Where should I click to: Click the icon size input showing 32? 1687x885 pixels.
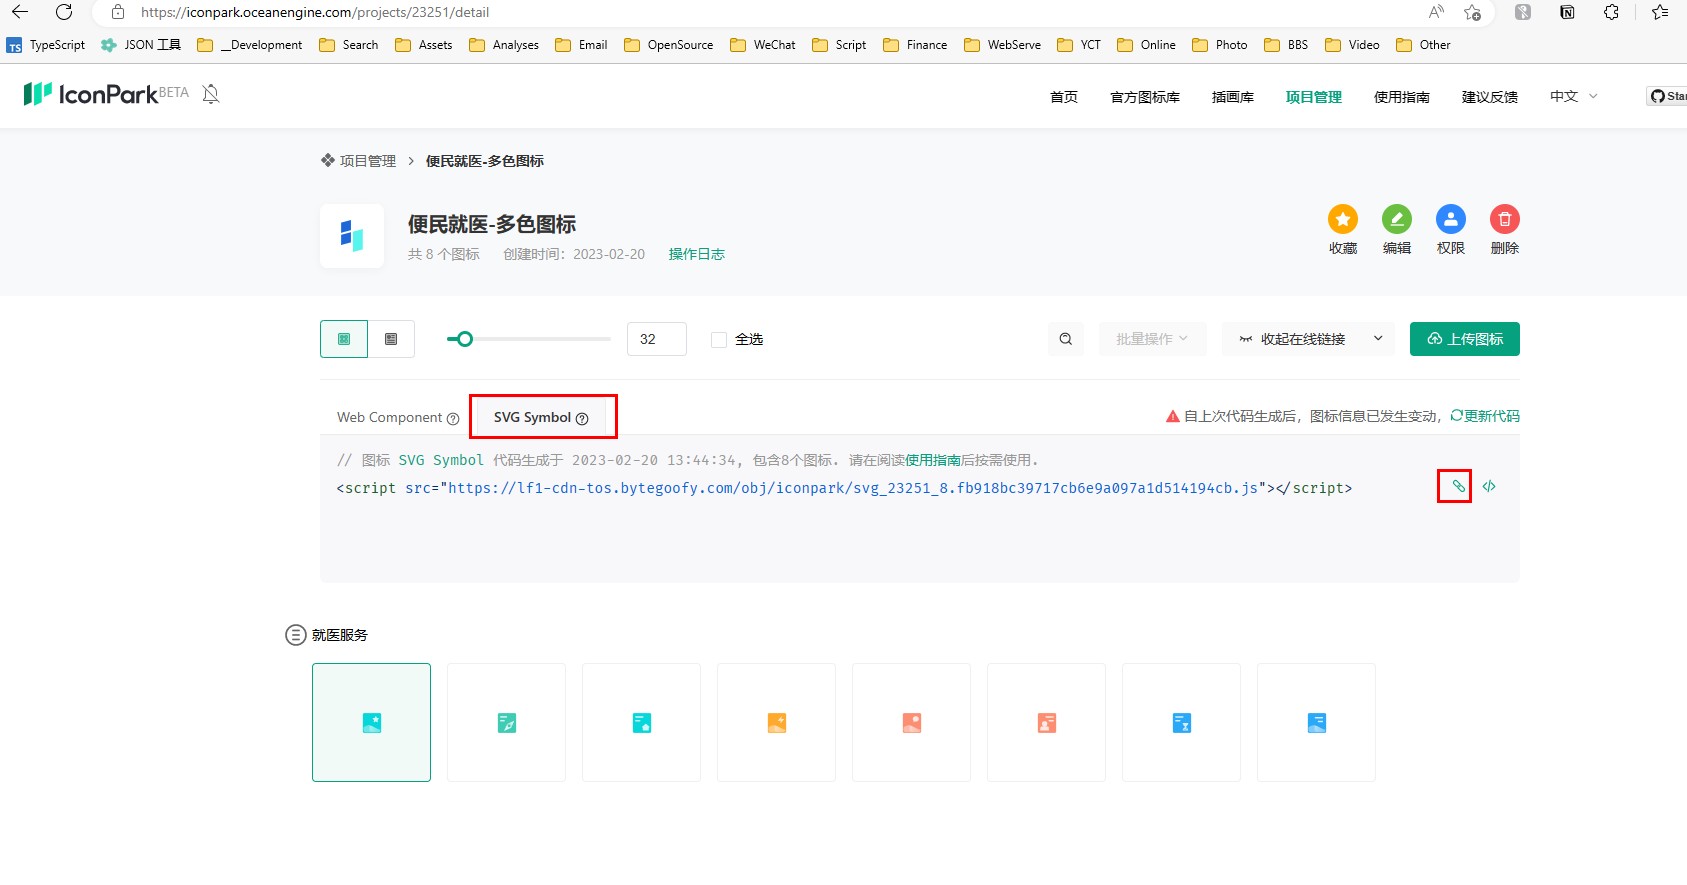click(657, 339)
